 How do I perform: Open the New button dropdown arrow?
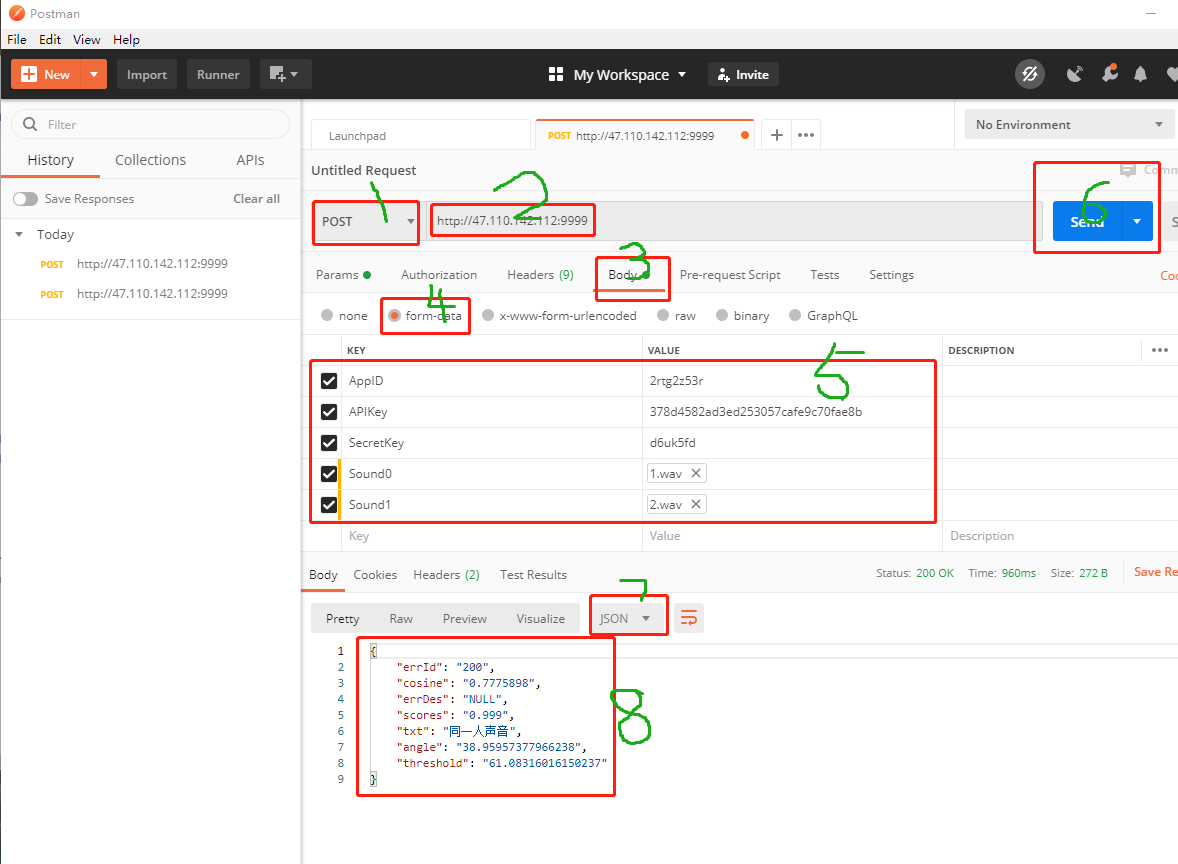pyautogui.click(x=94, y=74)
